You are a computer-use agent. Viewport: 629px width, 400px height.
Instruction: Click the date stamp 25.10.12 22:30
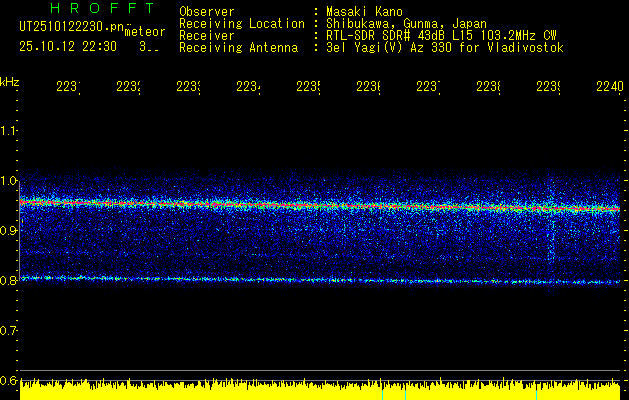coord(68,47)
